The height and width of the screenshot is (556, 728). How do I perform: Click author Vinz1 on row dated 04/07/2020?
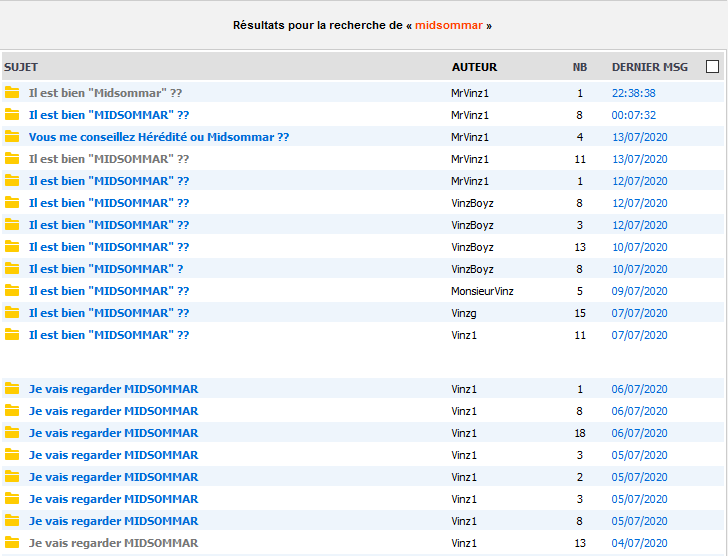click(464, 543)
